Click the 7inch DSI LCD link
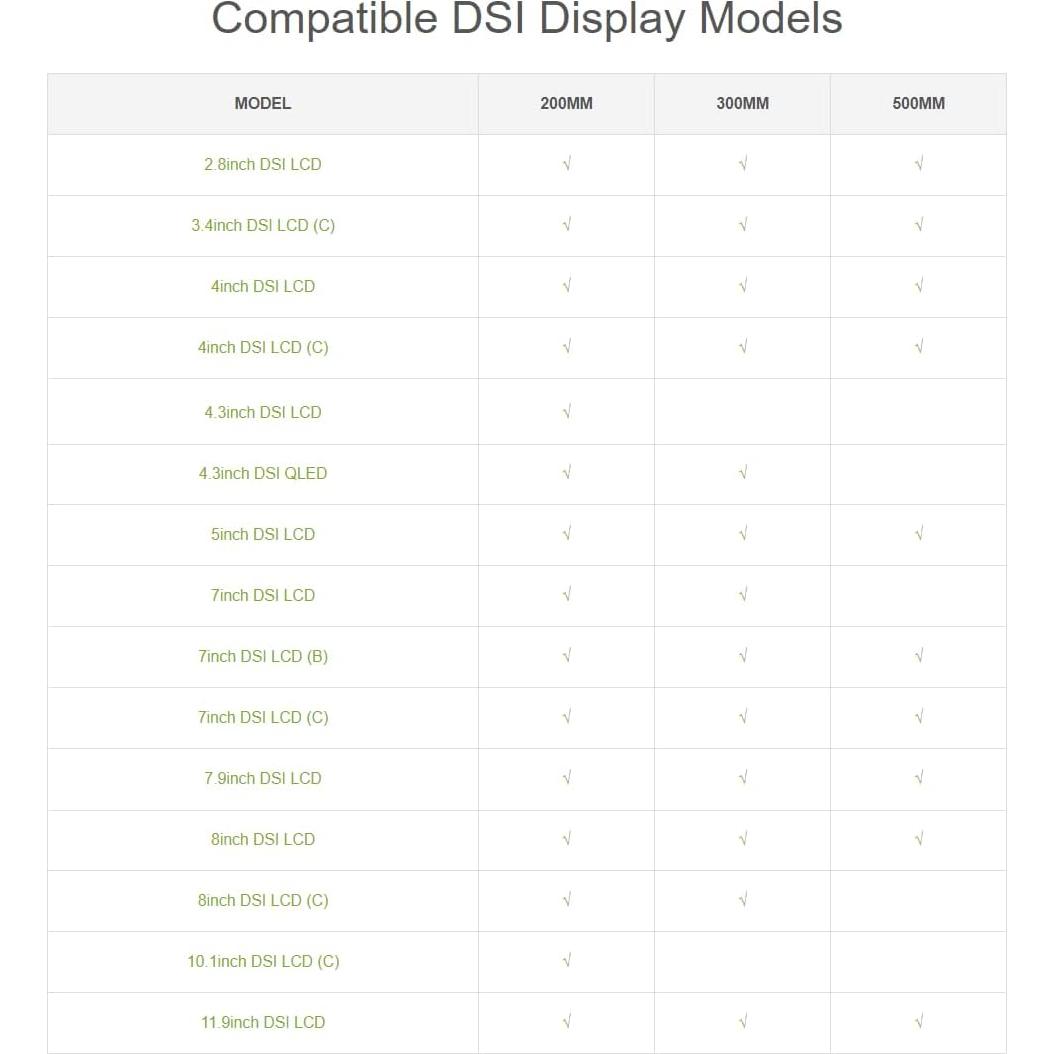 coord(263,595)
